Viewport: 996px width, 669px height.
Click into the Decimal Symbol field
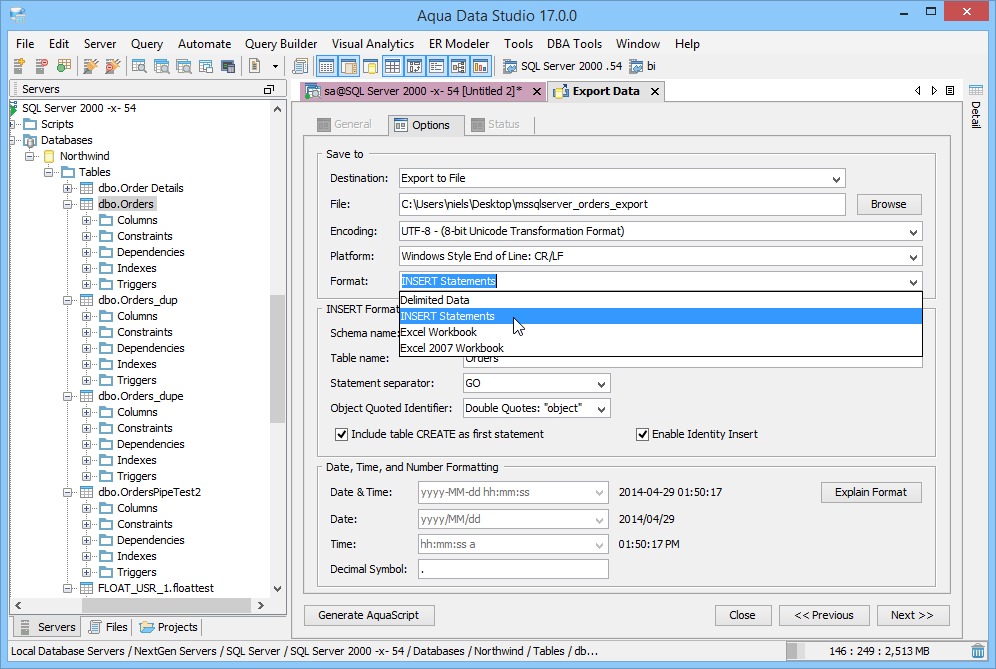(513, 569)
